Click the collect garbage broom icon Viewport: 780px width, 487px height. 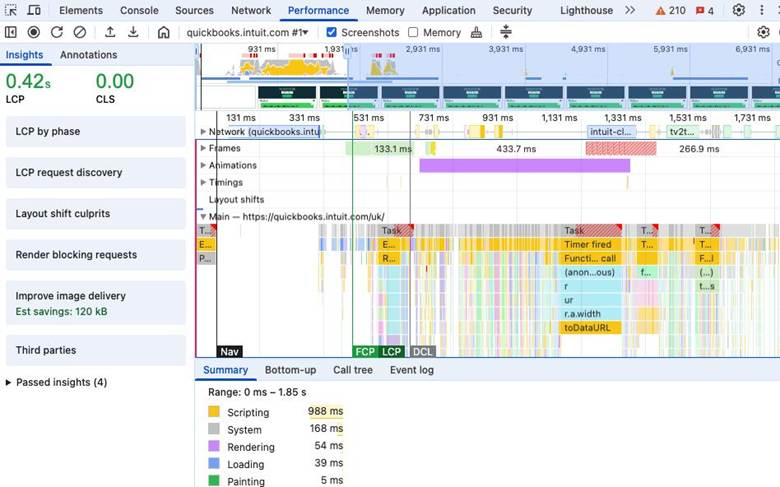point(476,32)
